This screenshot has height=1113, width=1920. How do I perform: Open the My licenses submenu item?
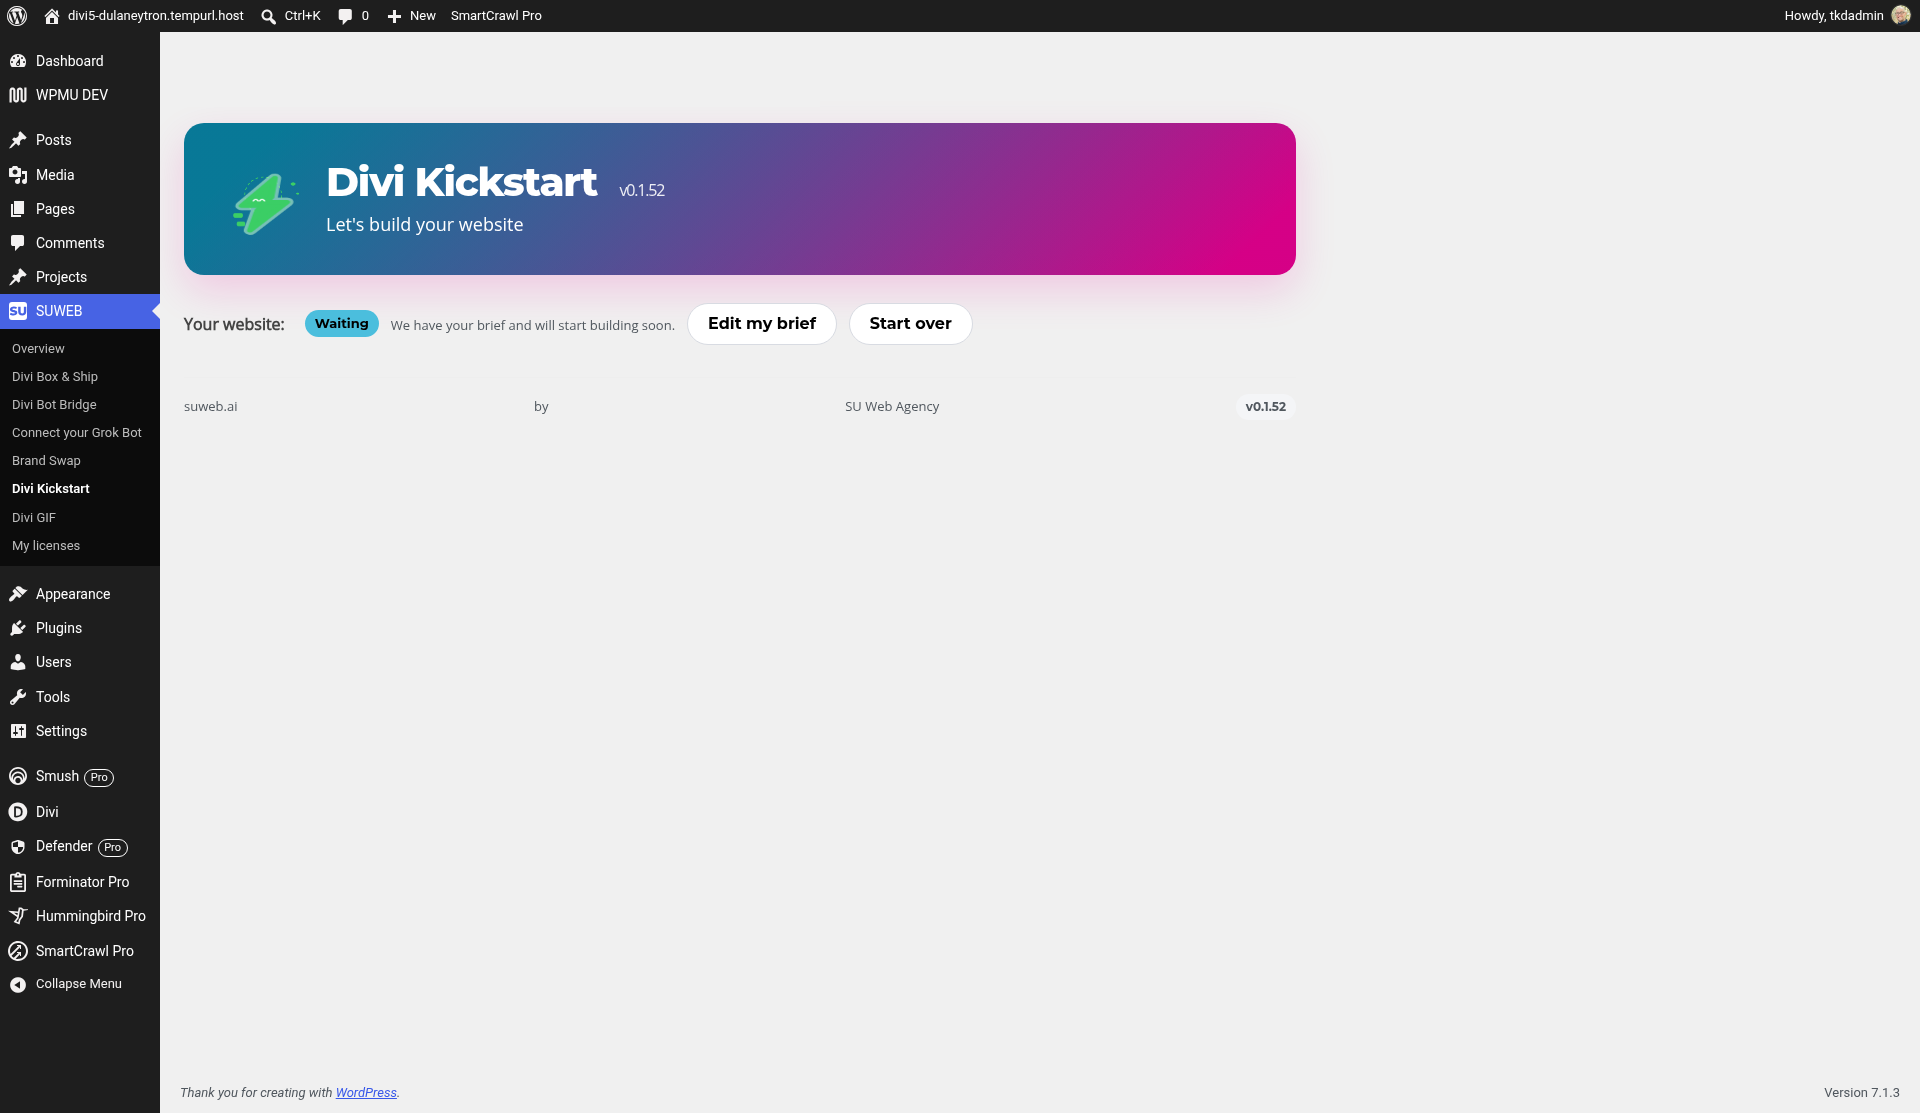pos(46,546)
